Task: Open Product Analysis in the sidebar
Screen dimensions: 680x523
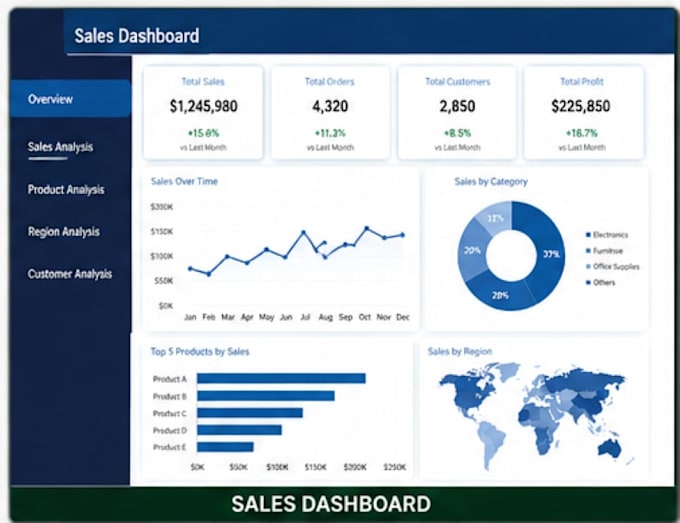Action: pos(66,190)
